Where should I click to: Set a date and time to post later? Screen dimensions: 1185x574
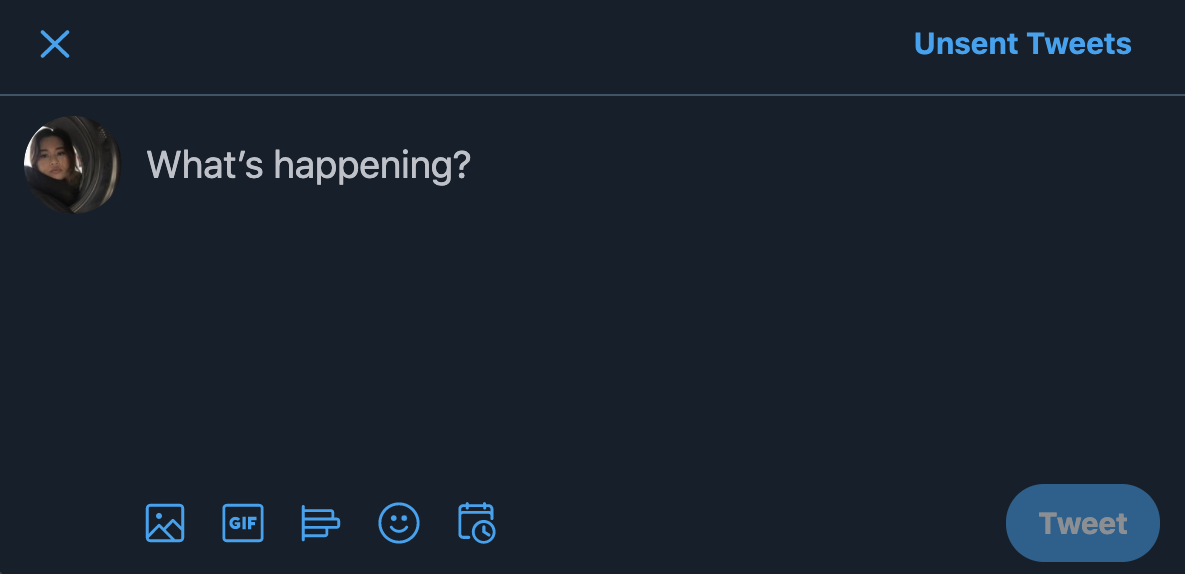477,523
